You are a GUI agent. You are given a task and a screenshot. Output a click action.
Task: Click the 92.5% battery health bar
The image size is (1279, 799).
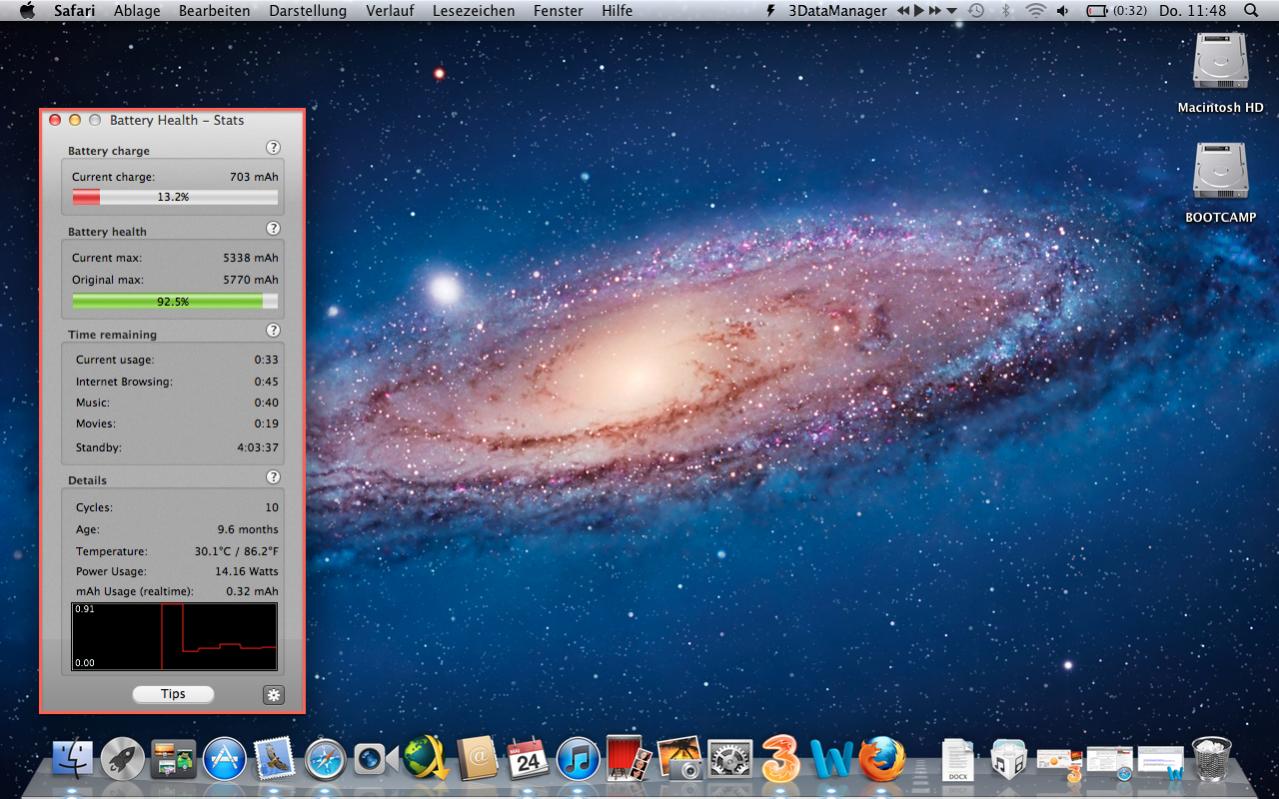(175, 301)
